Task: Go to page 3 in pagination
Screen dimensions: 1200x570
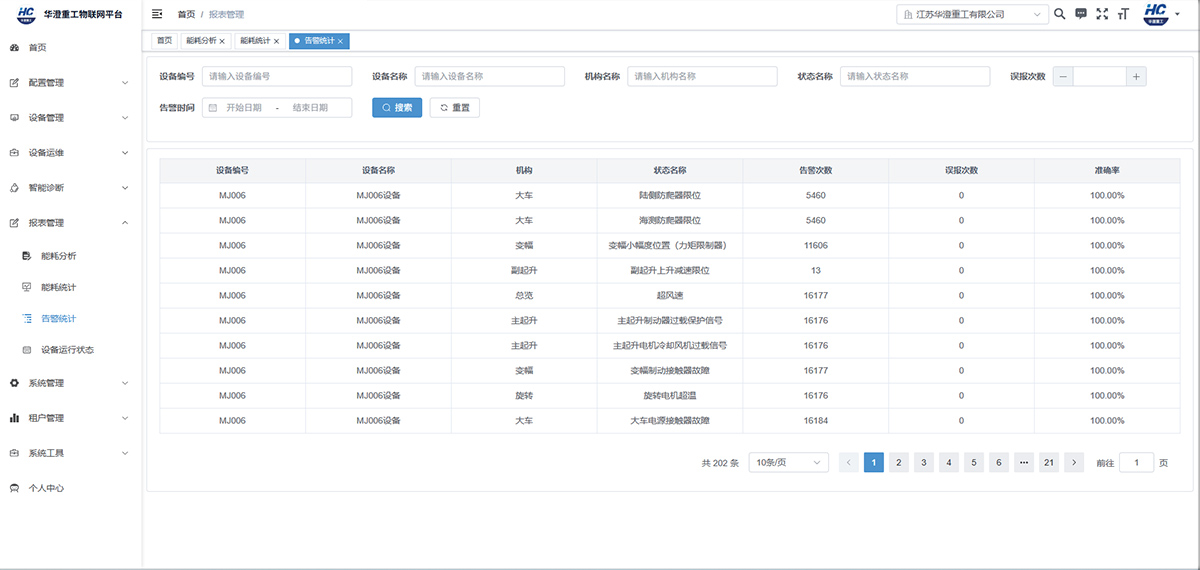Action: [x=924, y=462]
